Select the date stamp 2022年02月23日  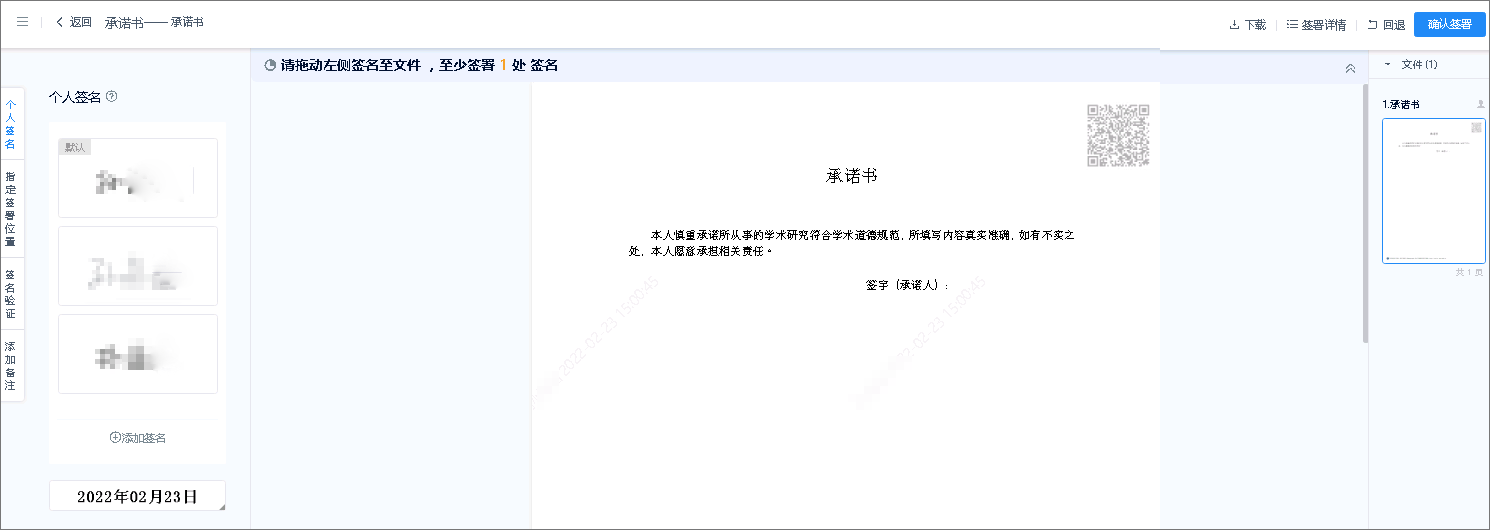pyautogui.click(x=137, y=496)
